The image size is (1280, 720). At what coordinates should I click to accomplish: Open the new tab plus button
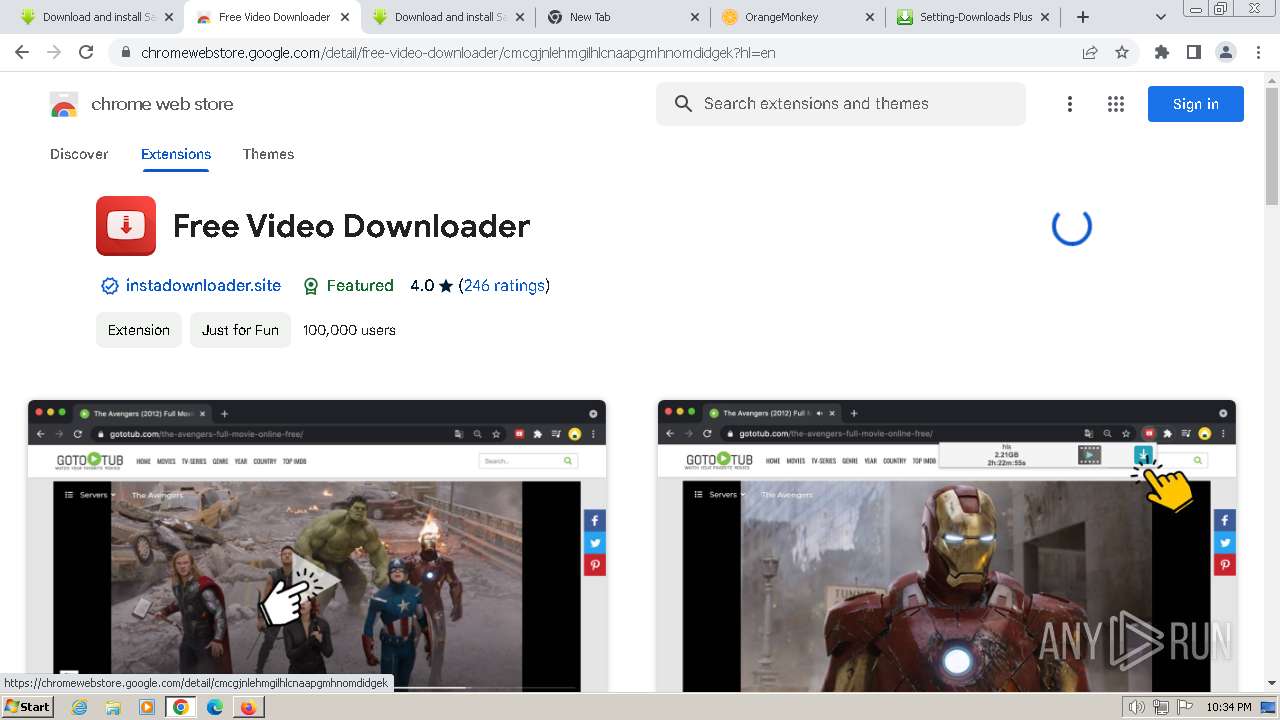tap(1083, 17)
